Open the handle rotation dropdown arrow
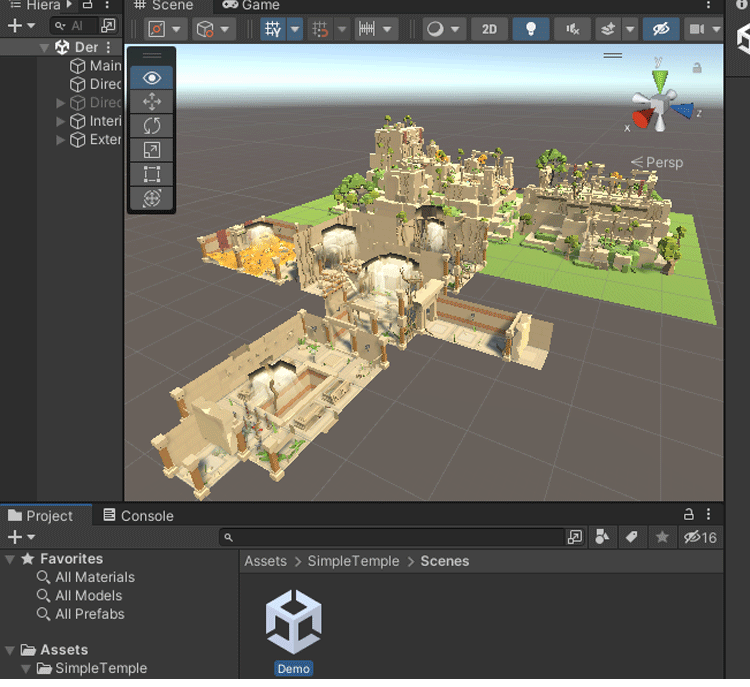Image resolution: width=750 pixels, height=687 pixels. tap(224, 29)
